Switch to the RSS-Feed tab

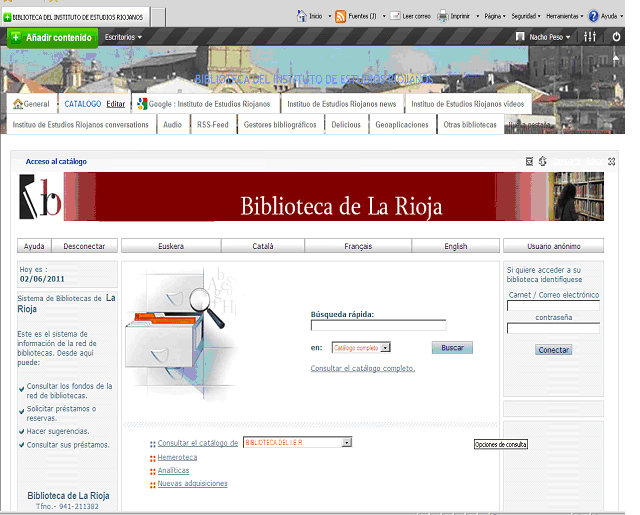(x=213, y=124)
